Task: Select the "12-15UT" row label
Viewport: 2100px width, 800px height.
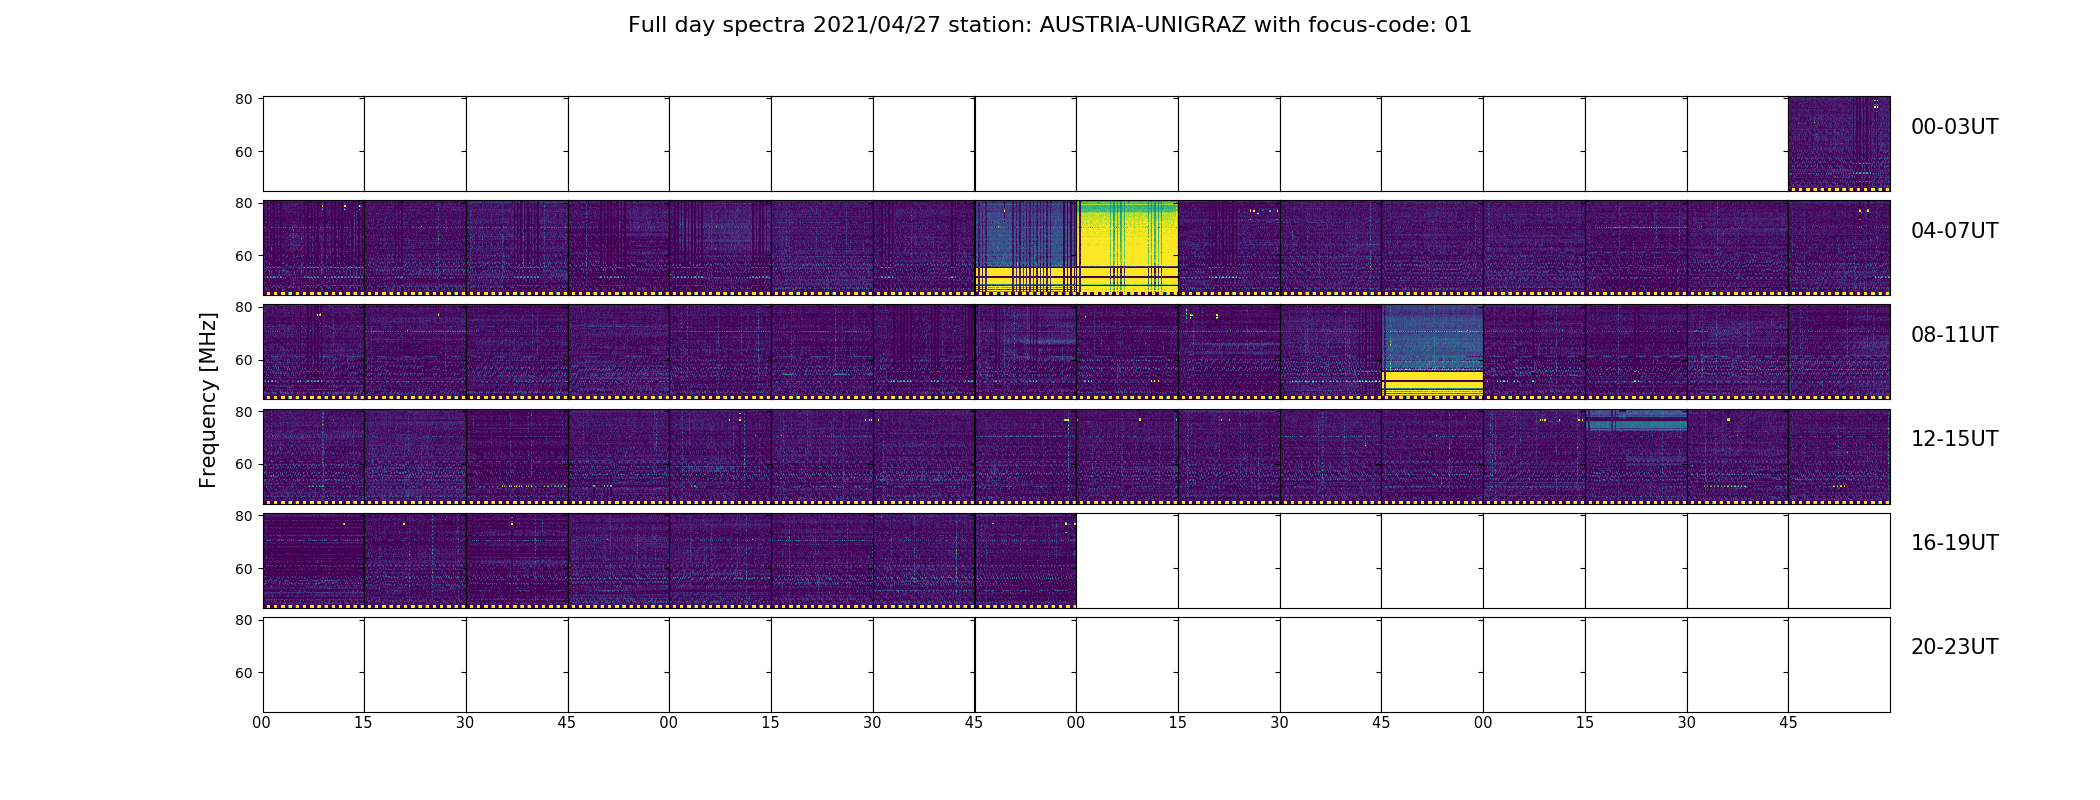Action: 1954,439
